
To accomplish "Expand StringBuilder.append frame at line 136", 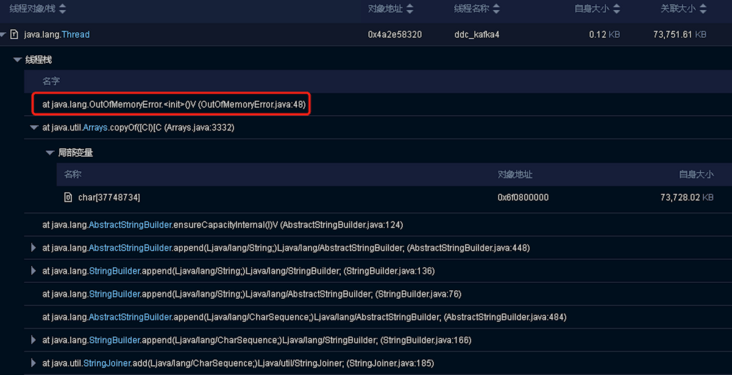I will click(33, 271).
